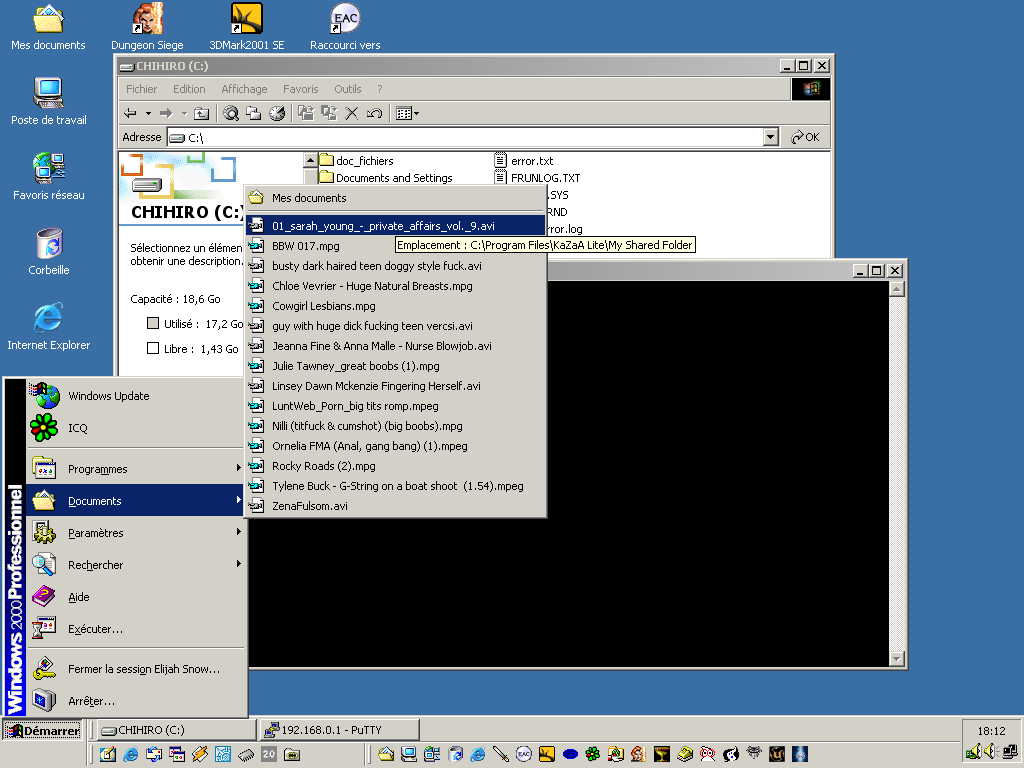Go up one folder level in Explorer
The image size is (1024, 768).
(x=202, y=114)
